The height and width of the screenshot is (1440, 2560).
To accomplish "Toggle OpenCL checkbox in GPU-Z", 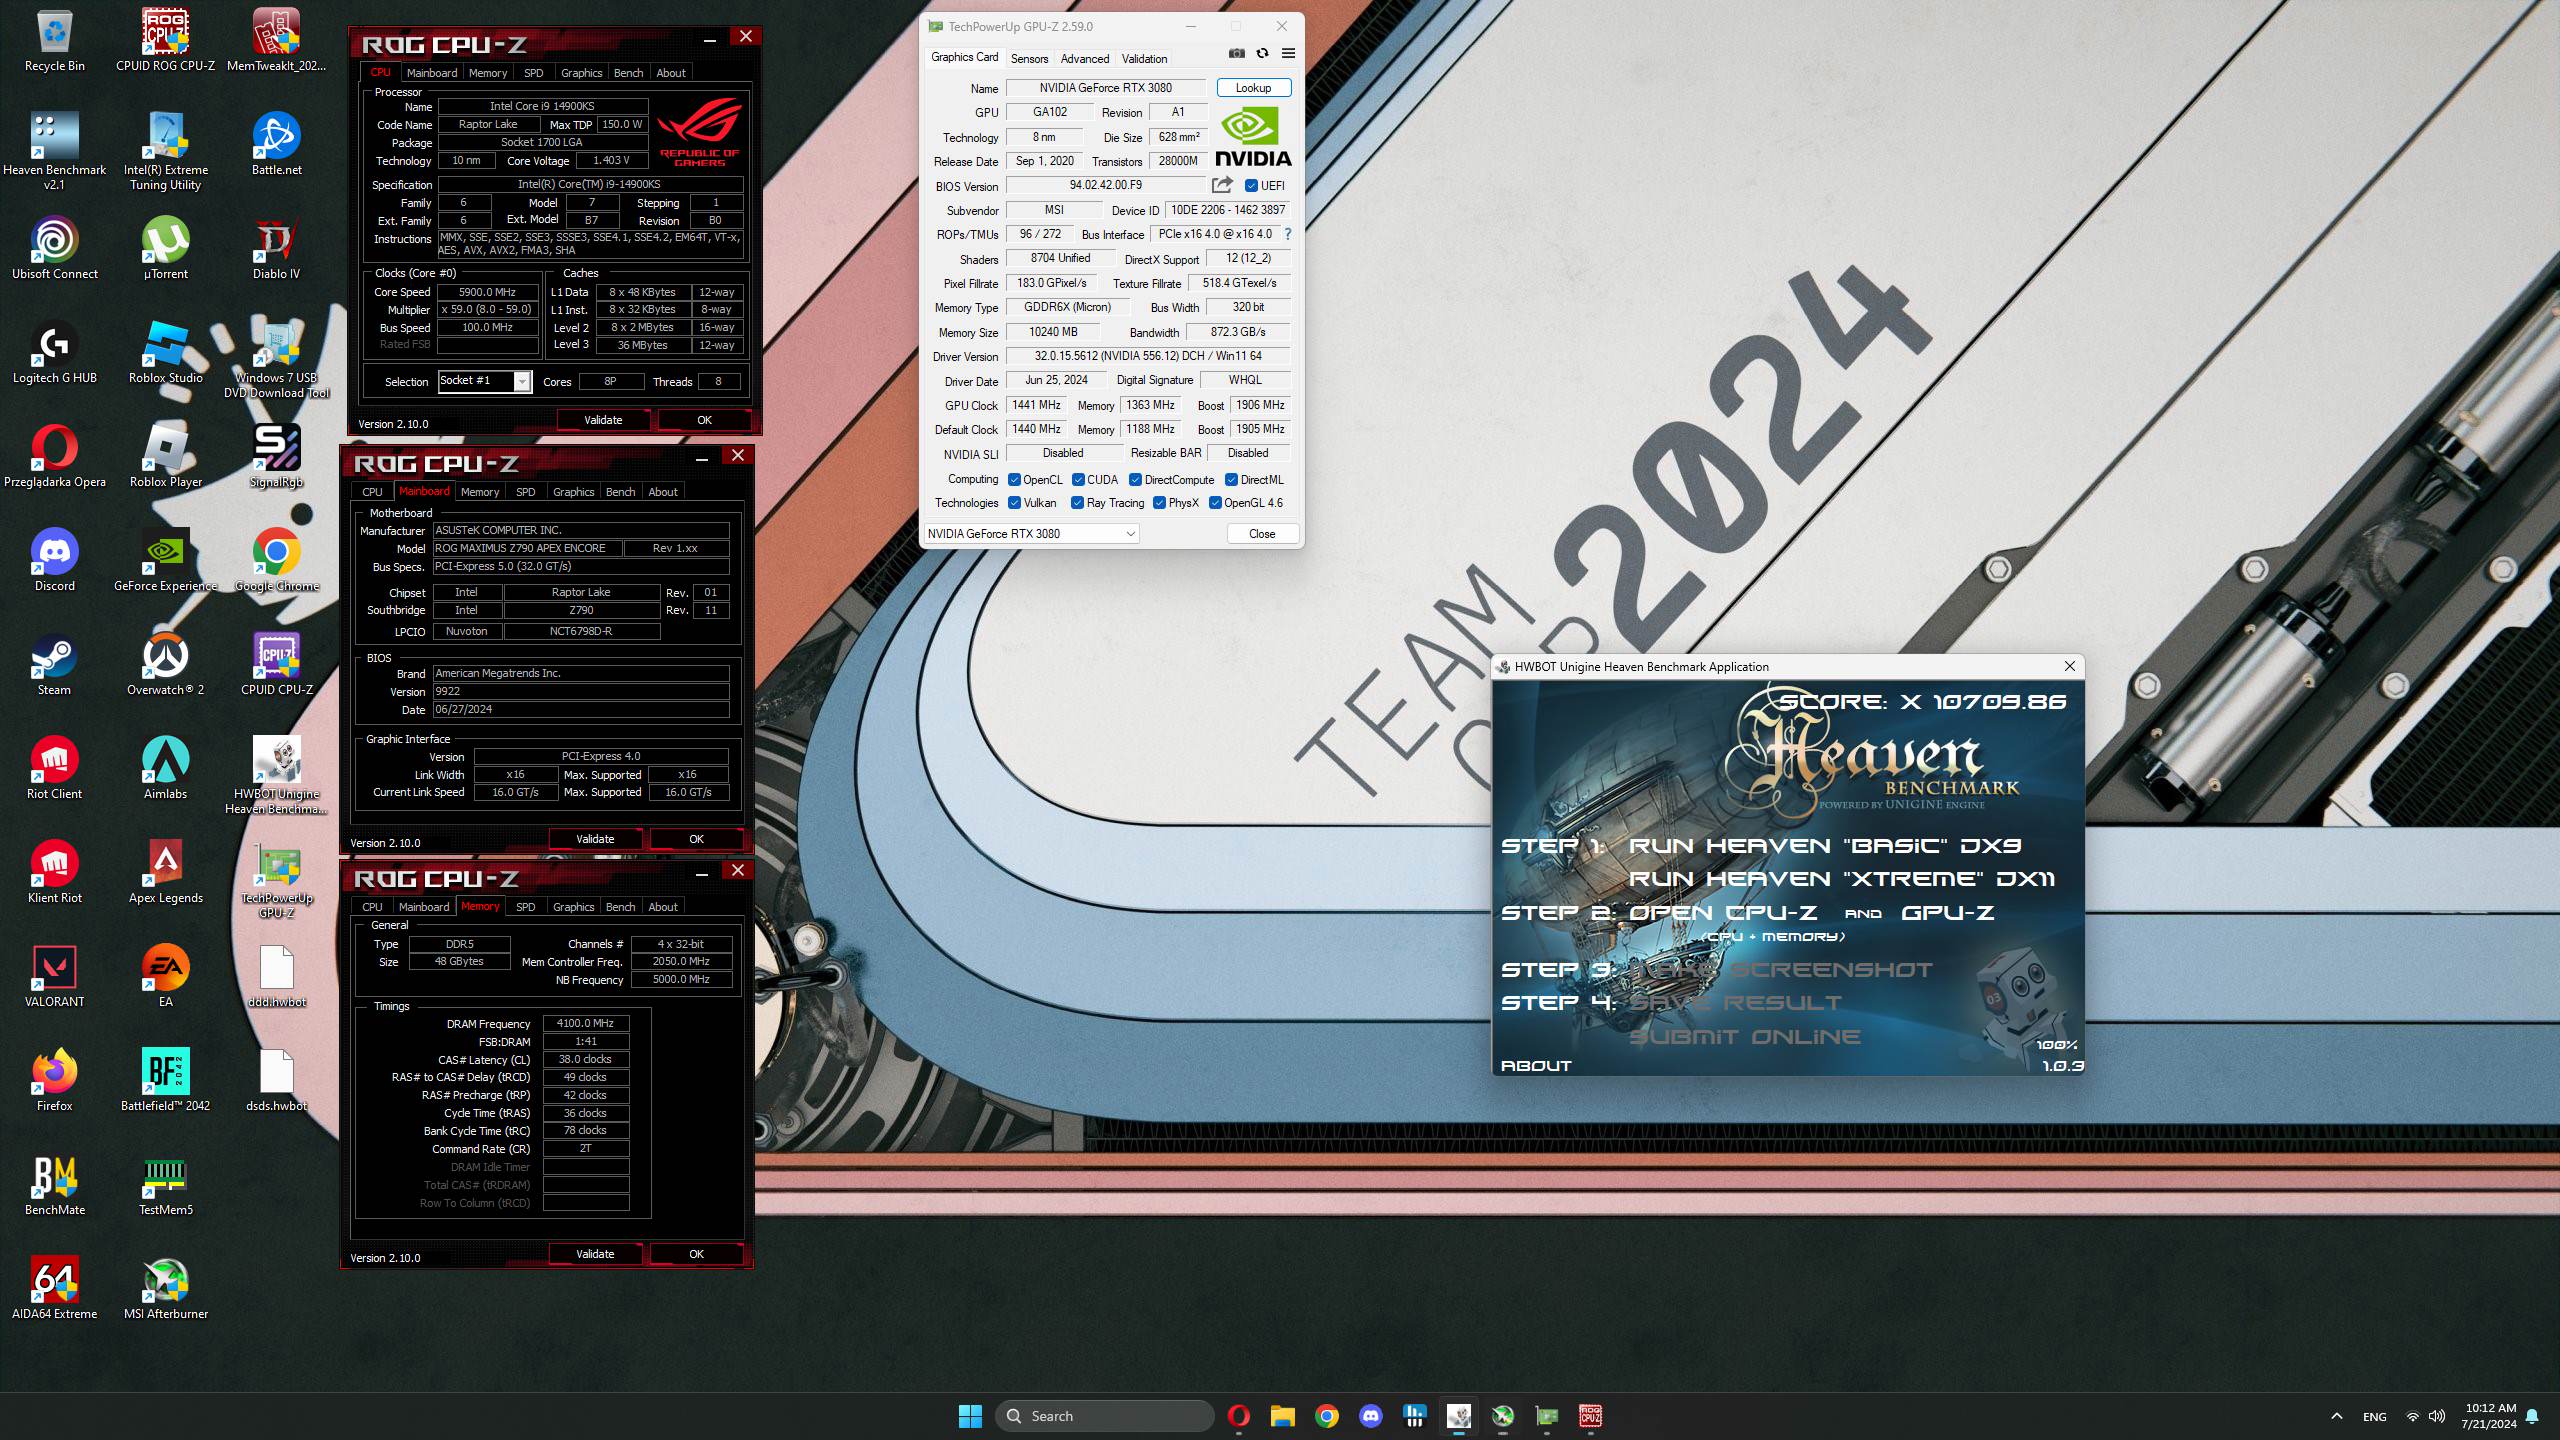I will tap(1014, 480).
